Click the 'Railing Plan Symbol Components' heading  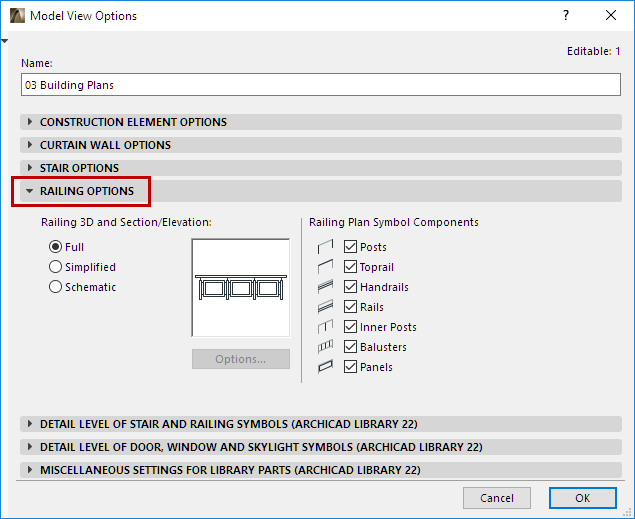click(394, 222)
